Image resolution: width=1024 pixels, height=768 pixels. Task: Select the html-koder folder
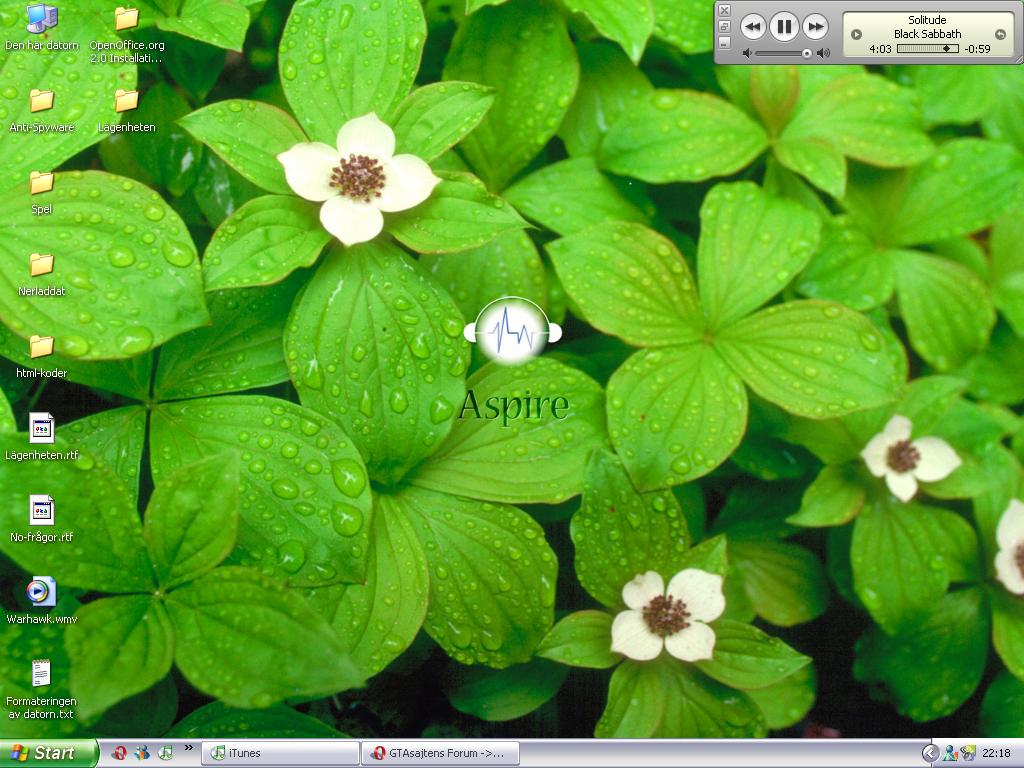(42, 357)
